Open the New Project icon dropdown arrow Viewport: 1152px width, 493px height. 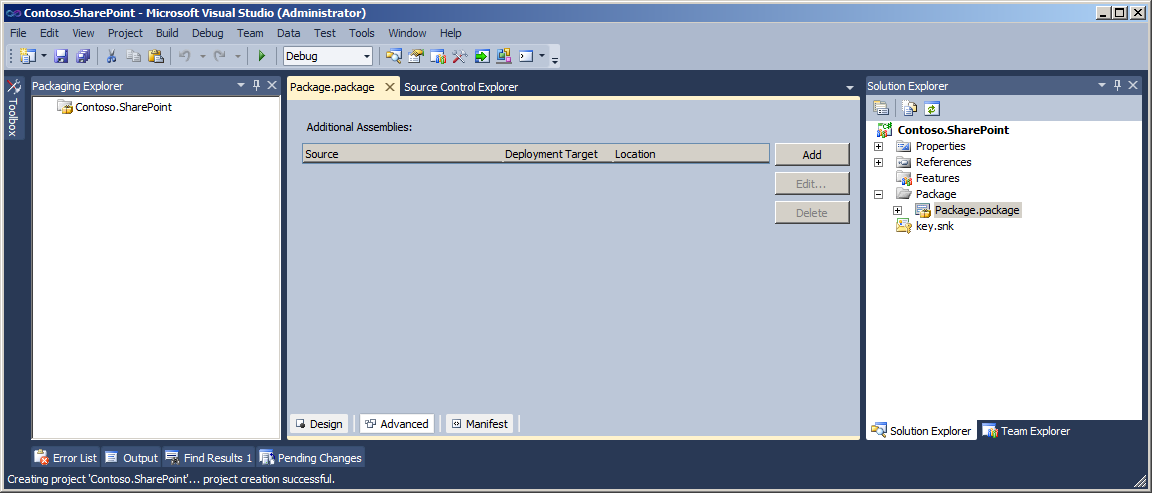click(43, 56)
